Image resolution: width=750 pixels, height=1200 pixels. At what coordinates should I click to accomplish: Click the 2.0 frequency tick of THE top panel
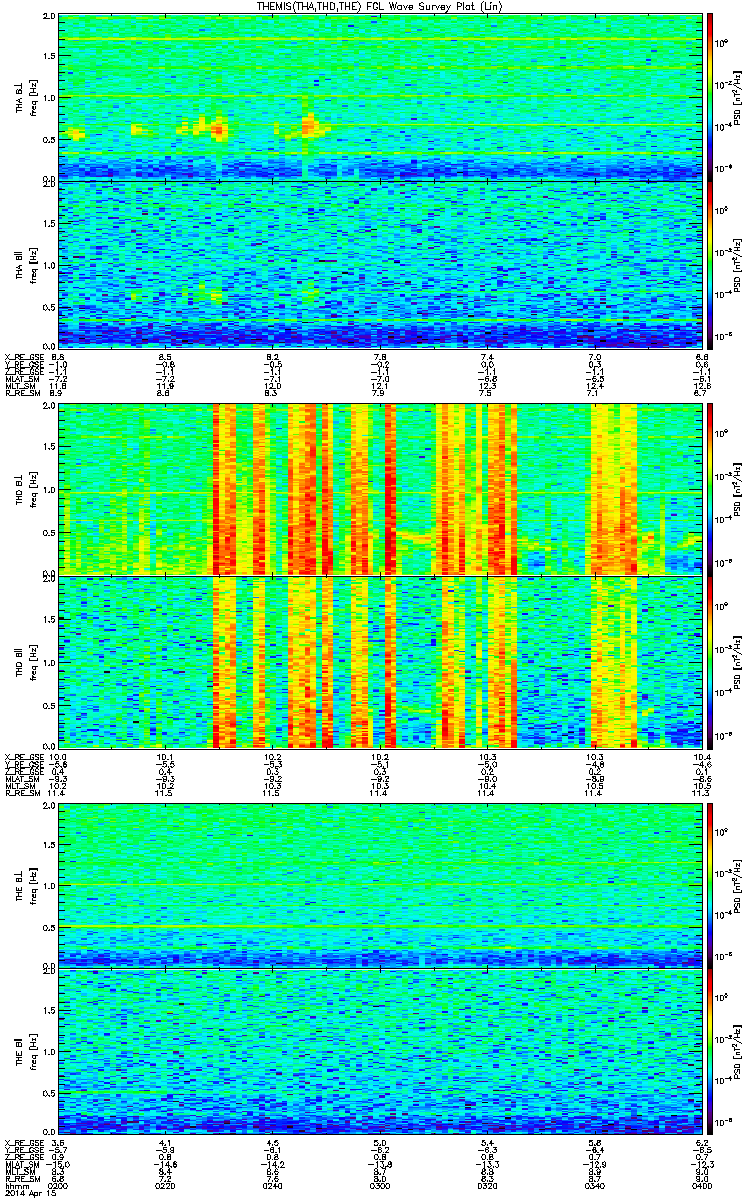(48, 806)
